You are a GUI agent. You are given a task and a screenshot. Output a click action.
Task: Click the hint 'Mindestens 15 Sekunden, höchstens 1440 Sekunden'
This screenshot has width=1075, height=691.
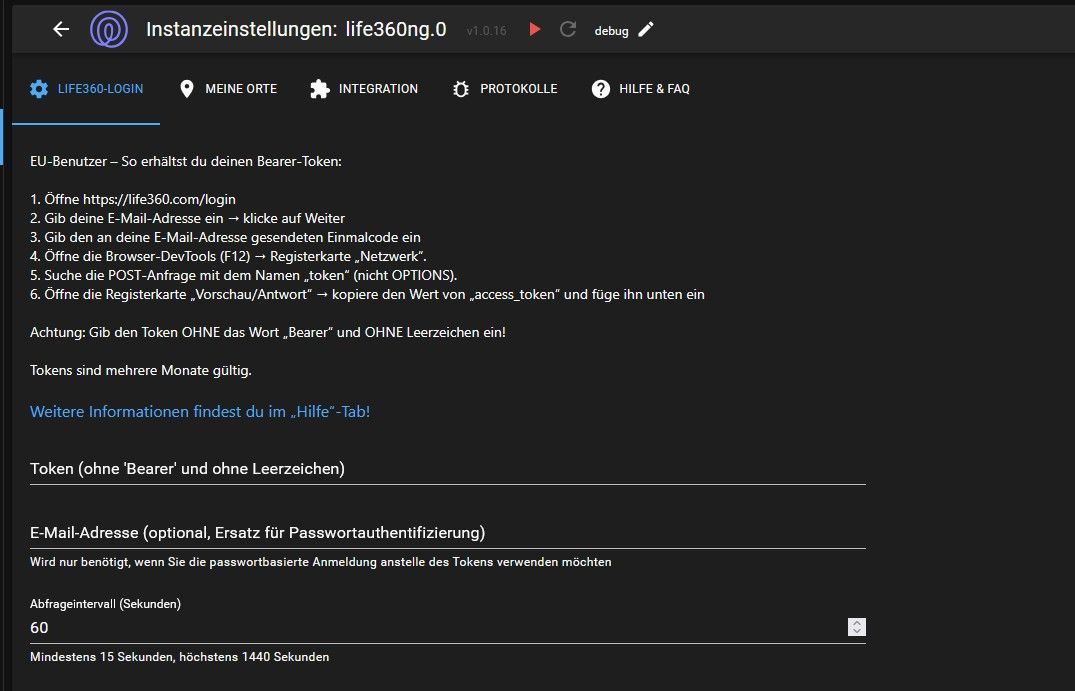(x=180, y=657)
